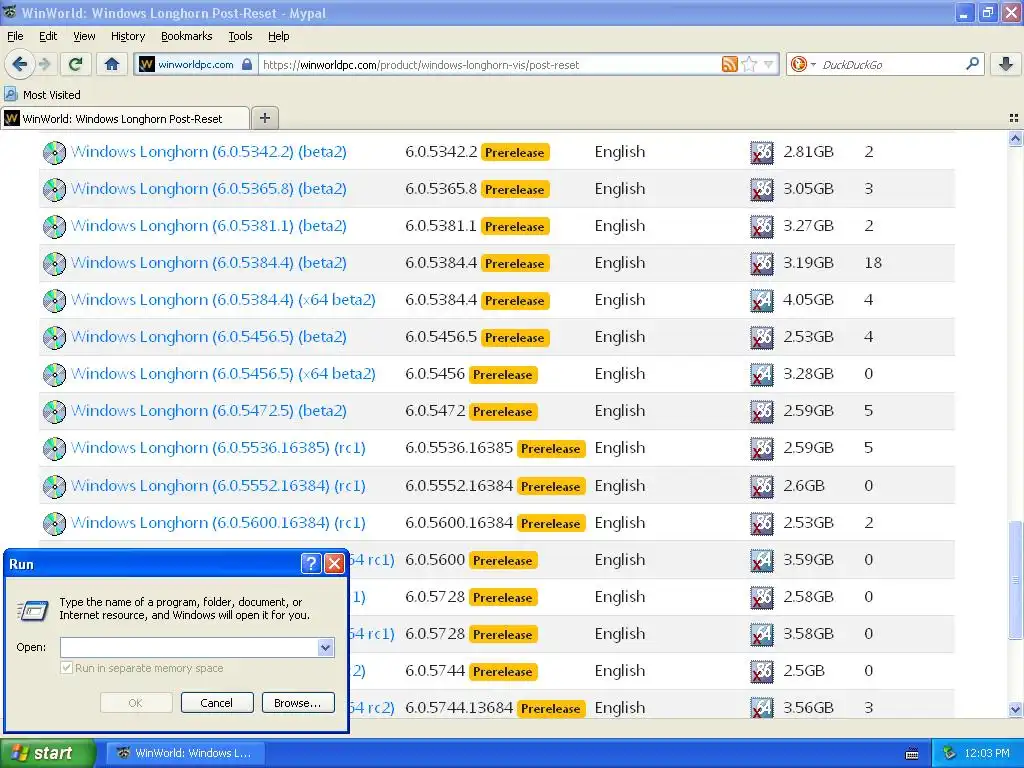Open the Edit menu

48,36
